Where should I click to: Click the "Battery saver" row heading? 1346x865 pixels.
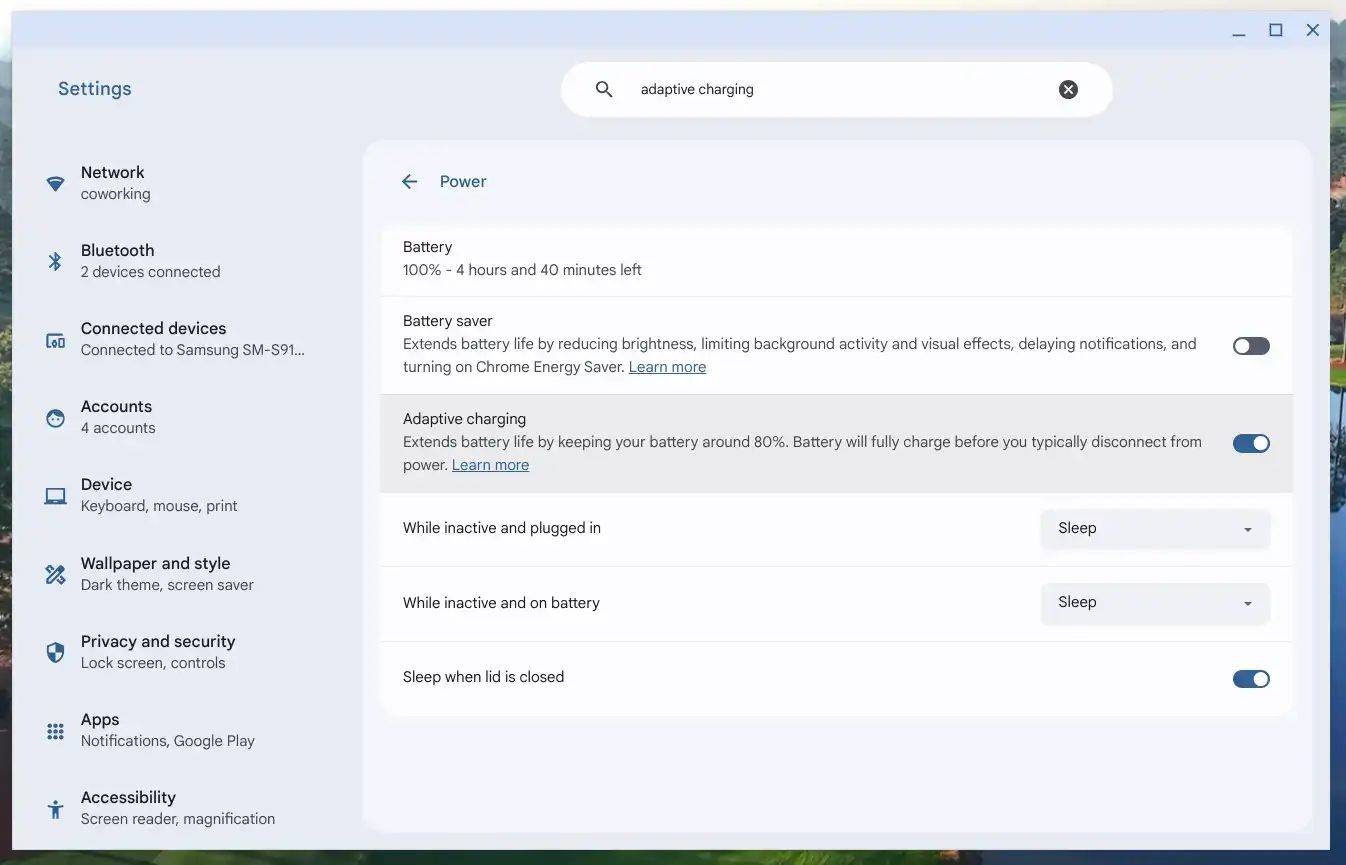click(447, 321)
